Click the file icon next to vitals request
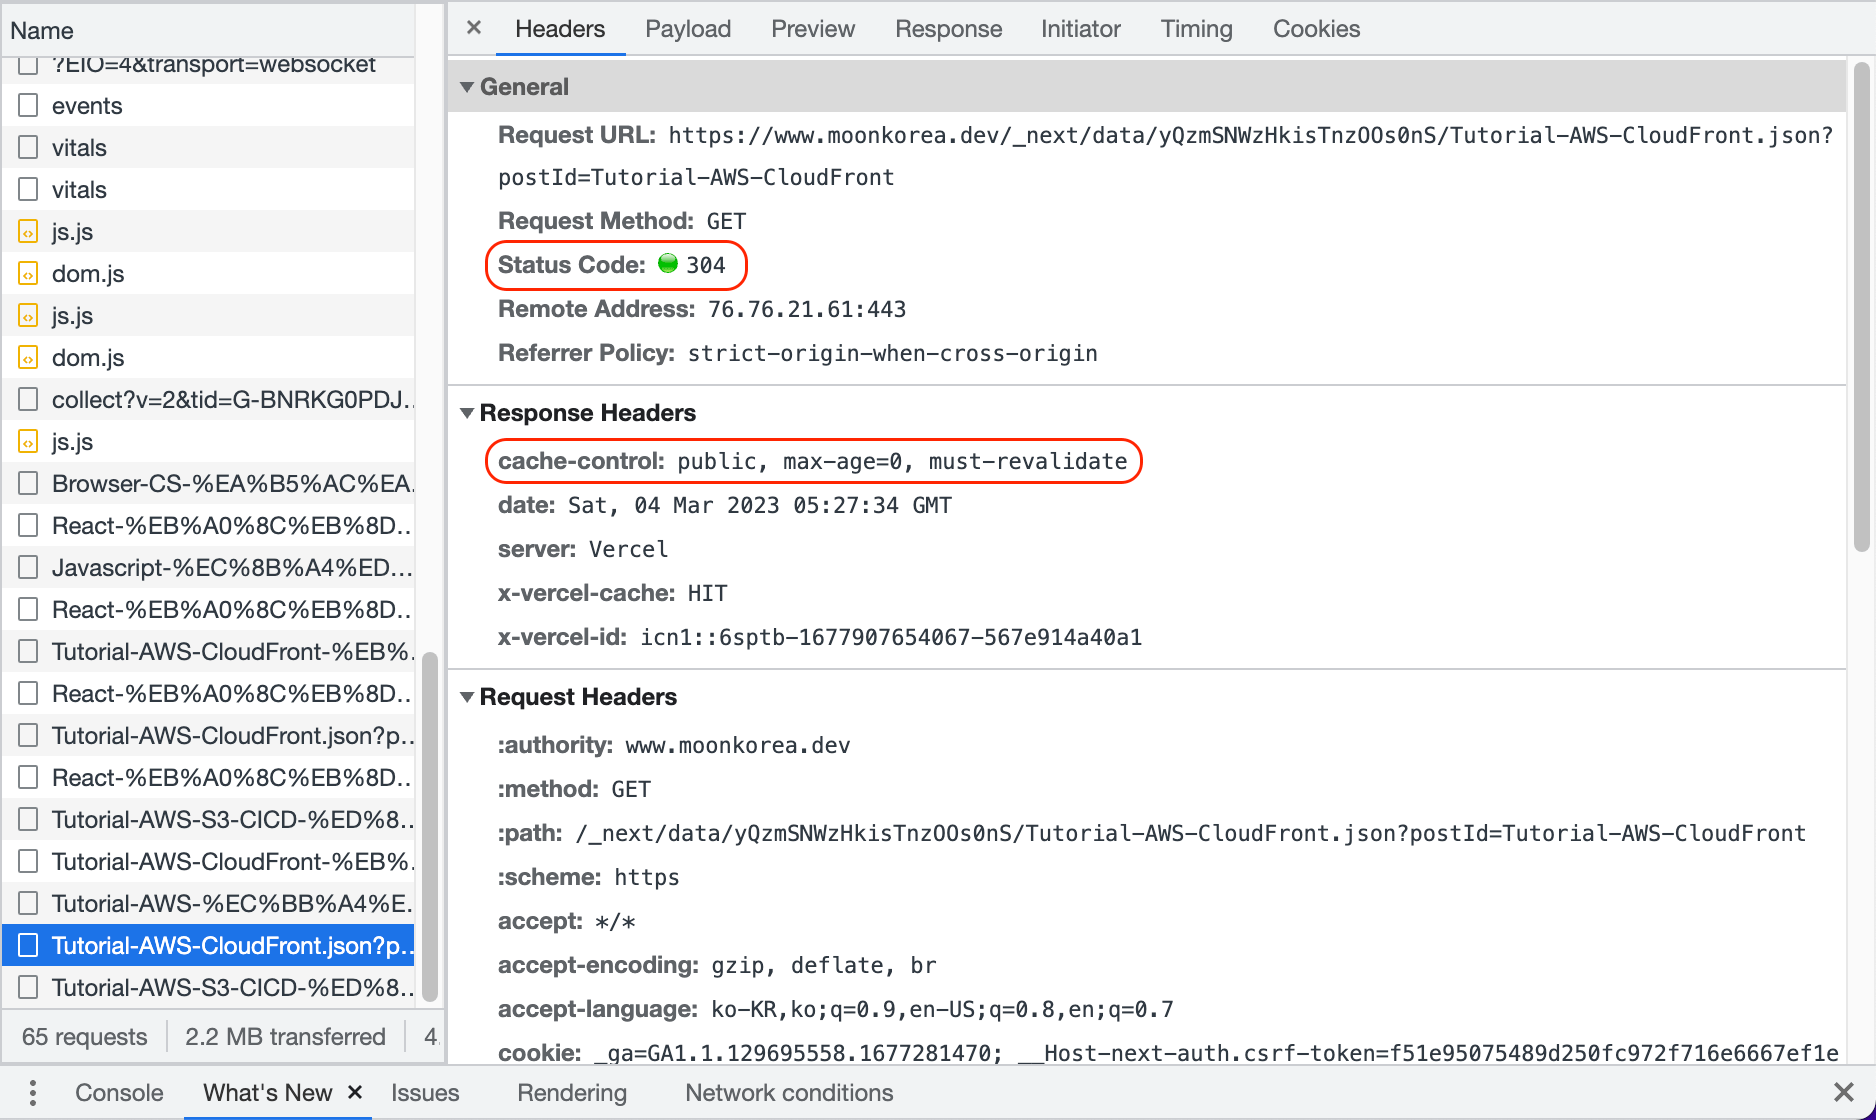This screenshot has width=1876, height=1120. (27, 147)
